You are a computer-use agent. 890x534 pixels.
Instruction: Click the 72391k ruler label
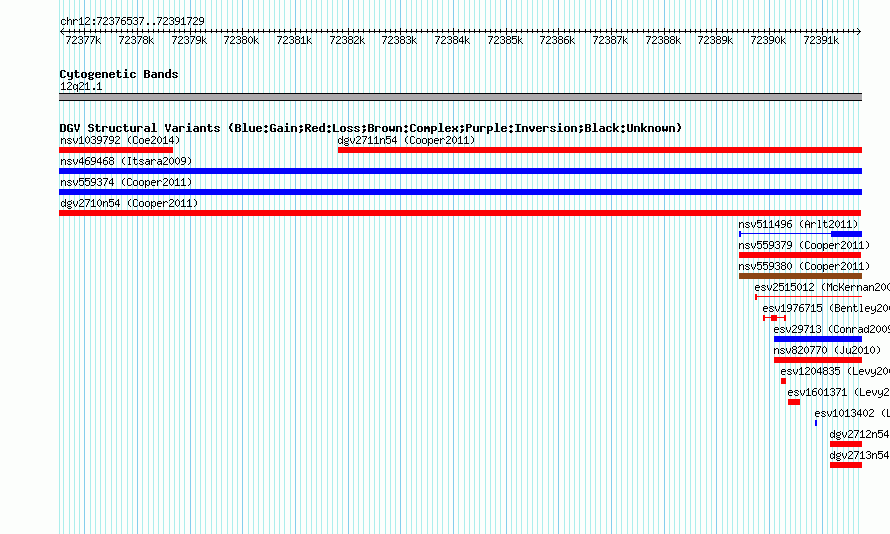(x=820, y=40)
